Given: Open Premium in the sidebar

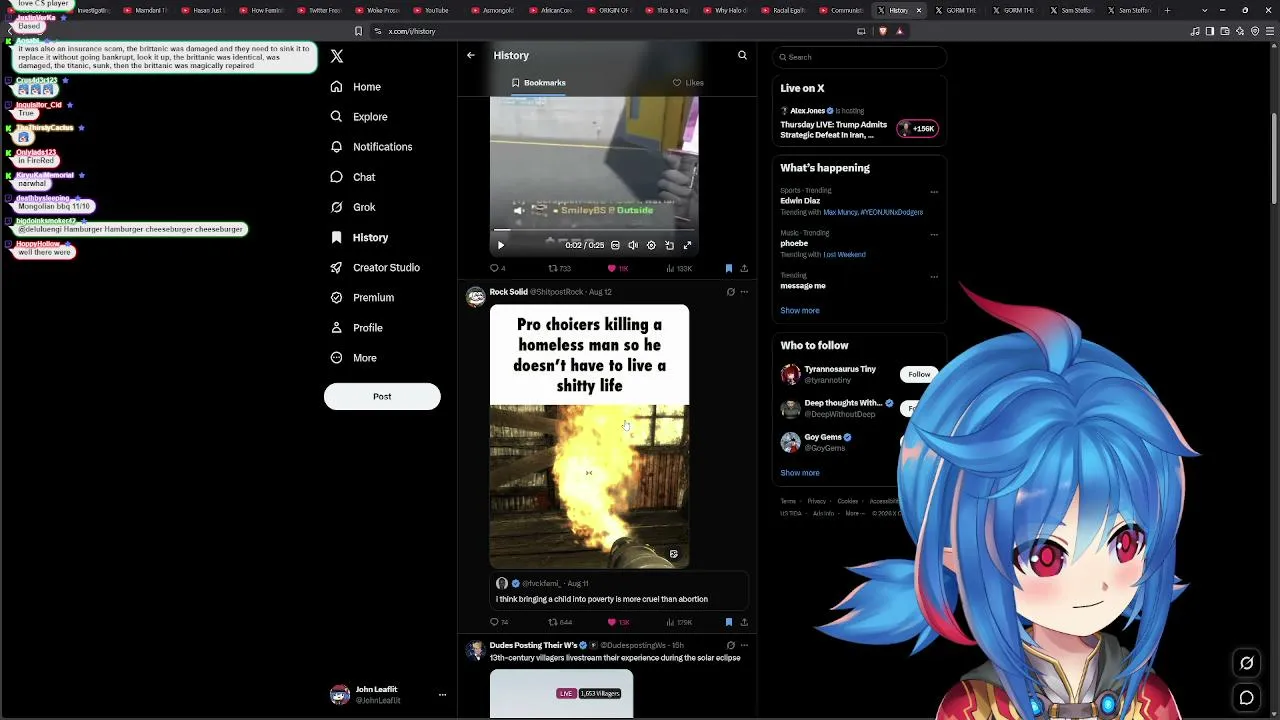Looking at the screenshot, I should 362,298.
